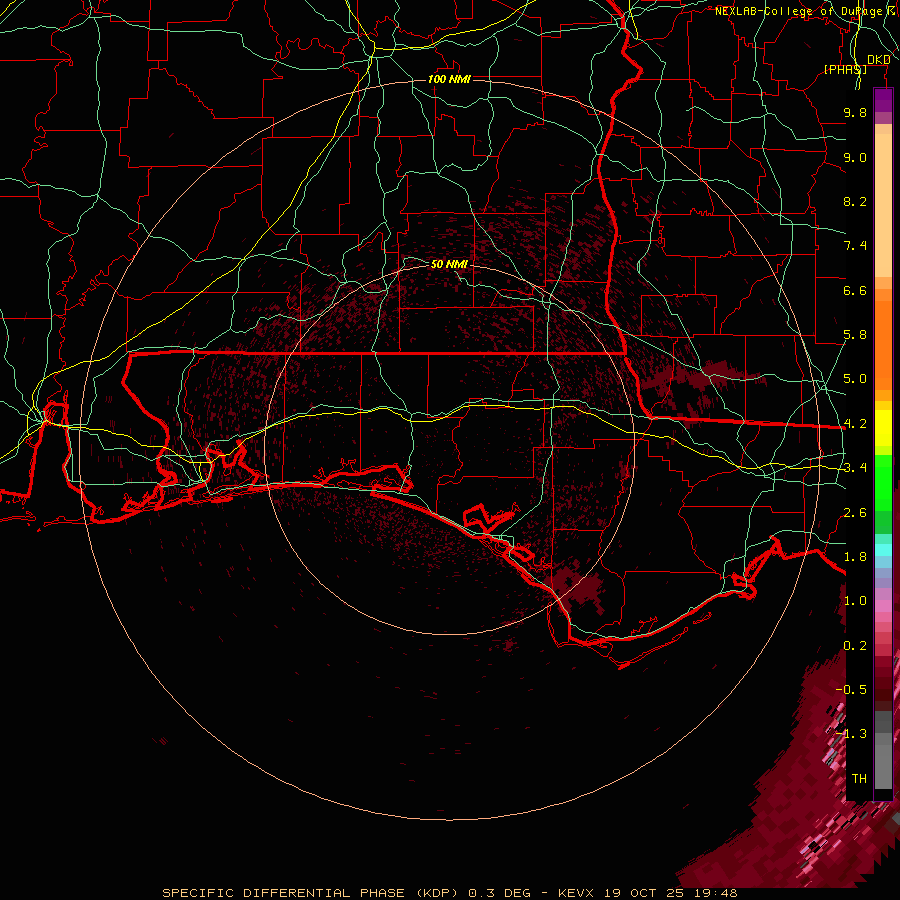Viewport: 900px width, 900px height.
Task: Click the 8.2 value on color scale
Action: pyautogui.click(x=855, y=201)
